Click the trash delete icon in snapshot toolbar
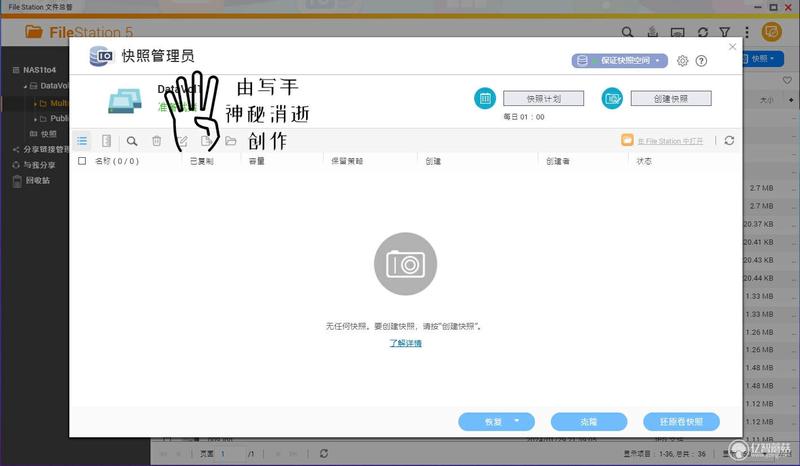The width and height of the screenshot is (800, 466). [x=157, y=141]
